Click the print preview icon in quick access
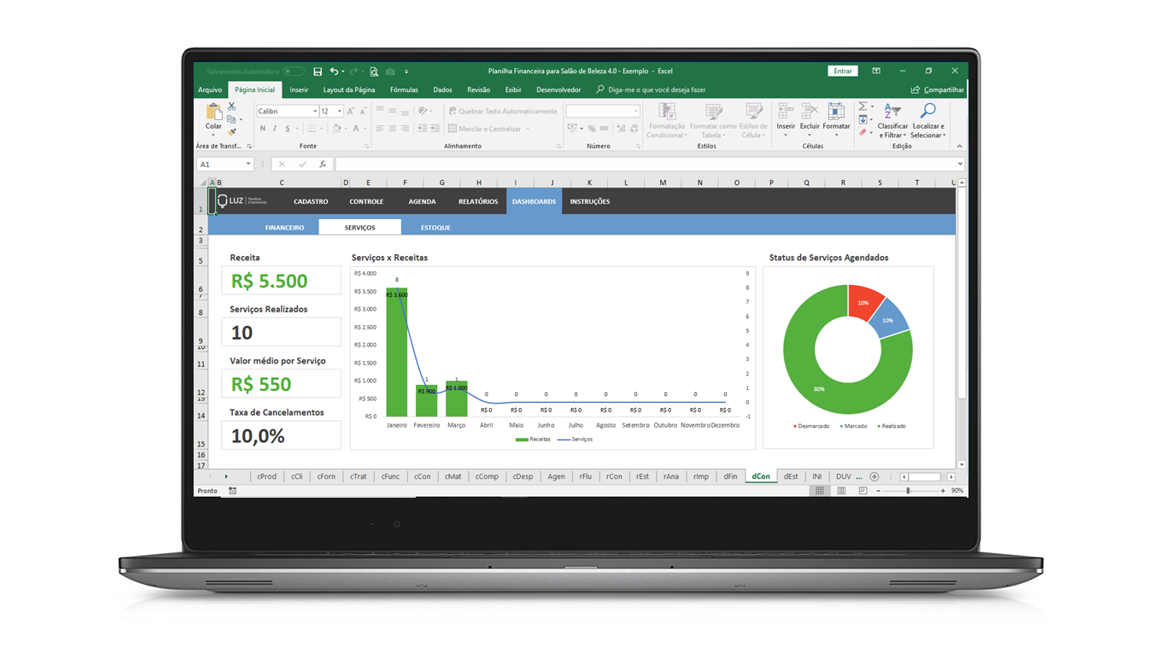 374,72
